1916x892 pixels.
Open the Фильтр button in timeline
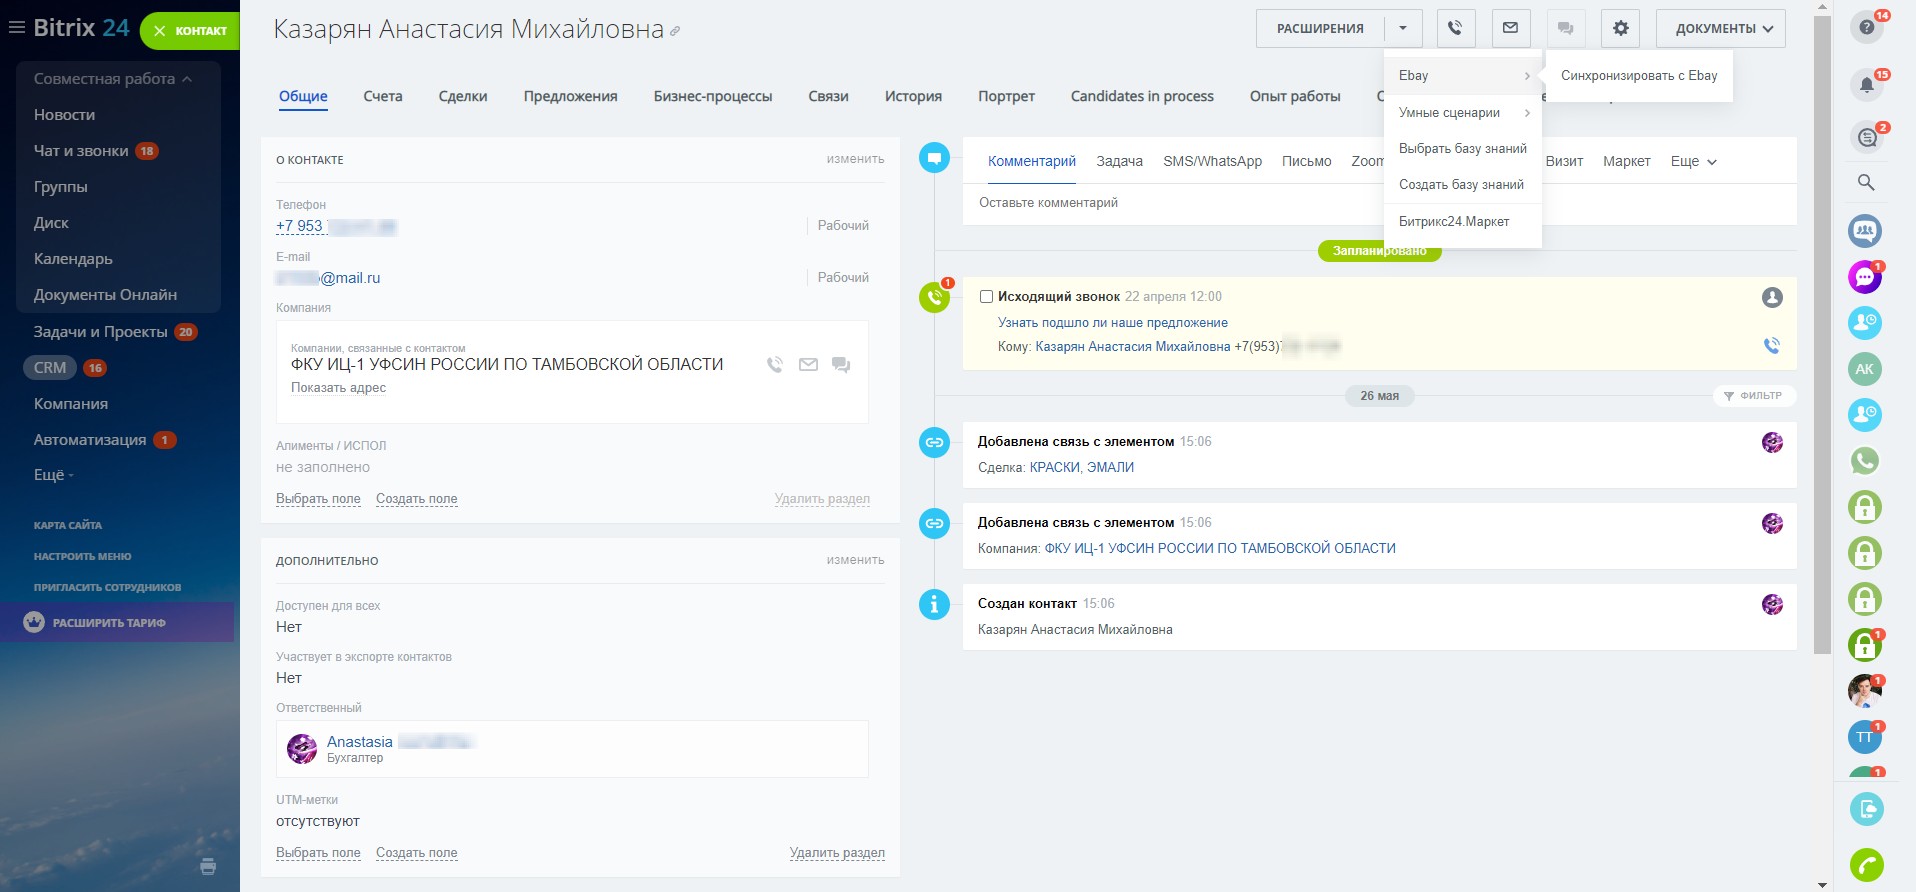tap(1754, 396)
